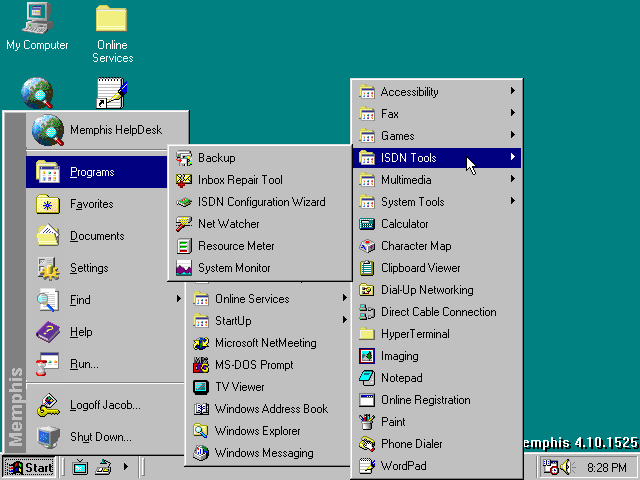Expand the Multimedia submenu
The width and height of the screenshot is (640, 480).
click(x=437, y=180)
